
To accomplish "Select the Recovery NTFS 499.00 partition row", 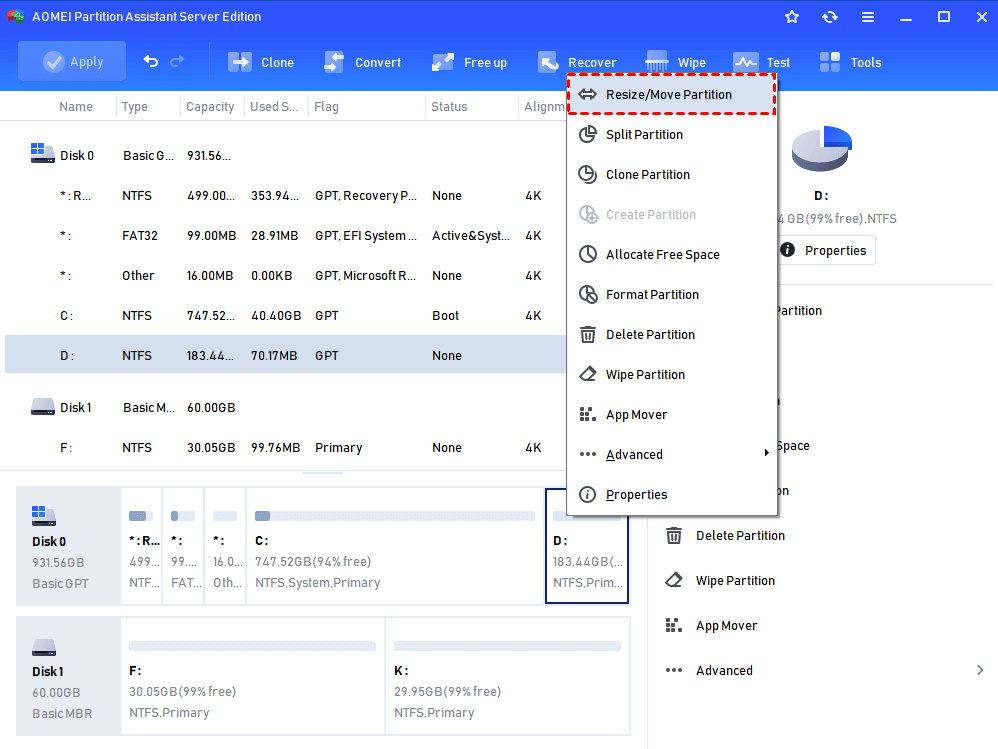I will tap(285, 195).
